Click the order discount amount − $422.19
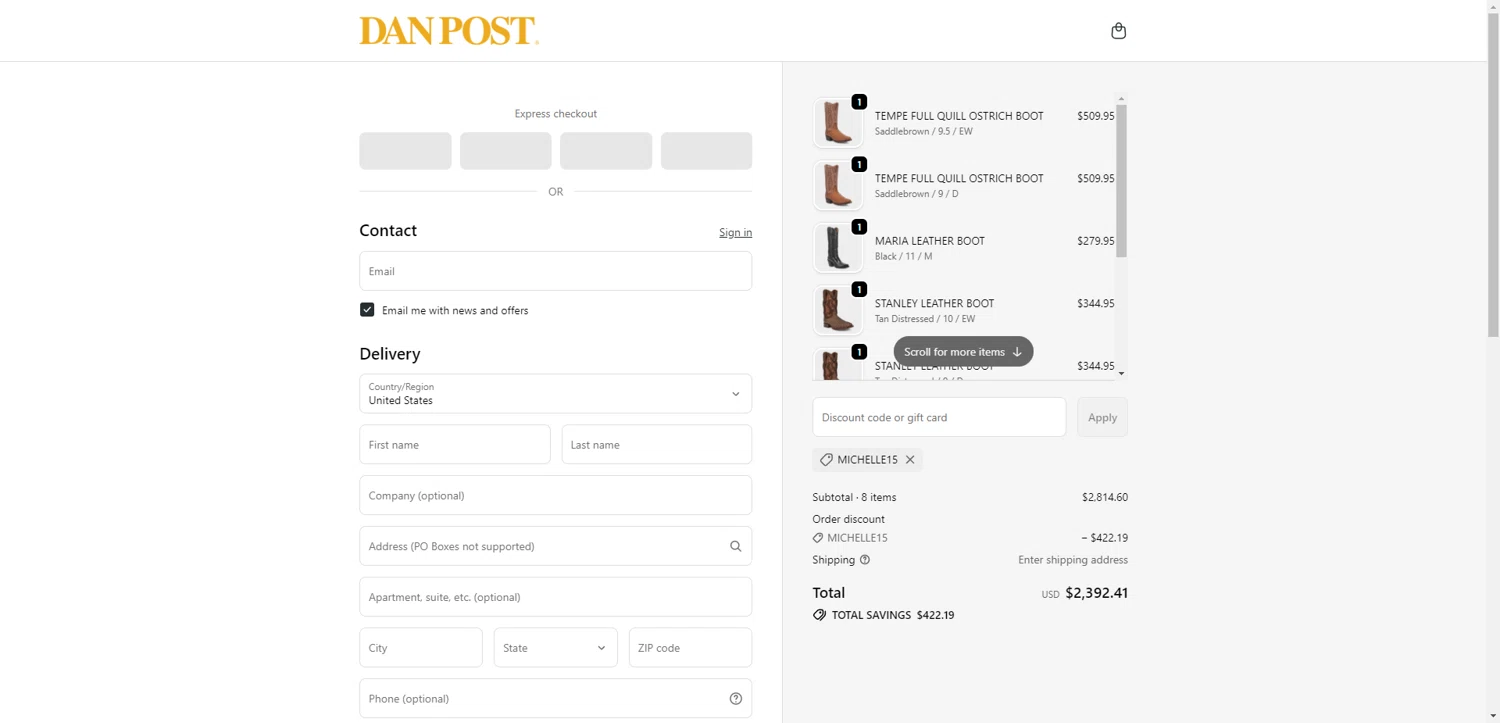This screenshot has width=1500, height=723. [x=1104, y=538]
